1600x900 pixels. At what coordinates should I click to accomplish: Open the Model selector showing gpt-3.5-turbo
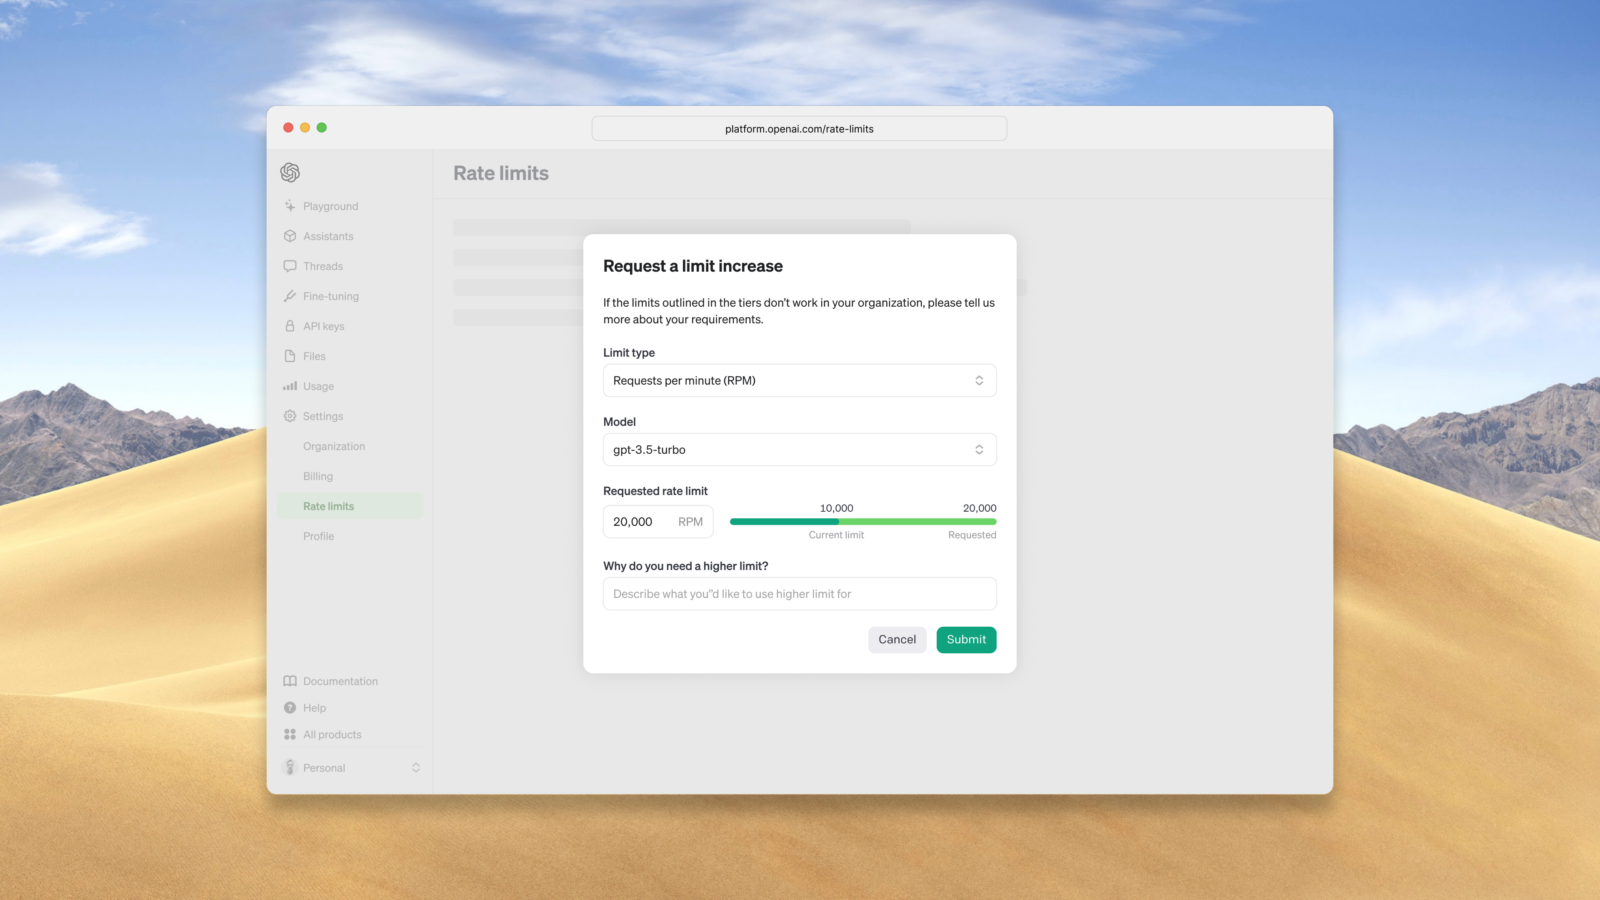point(798,449)
